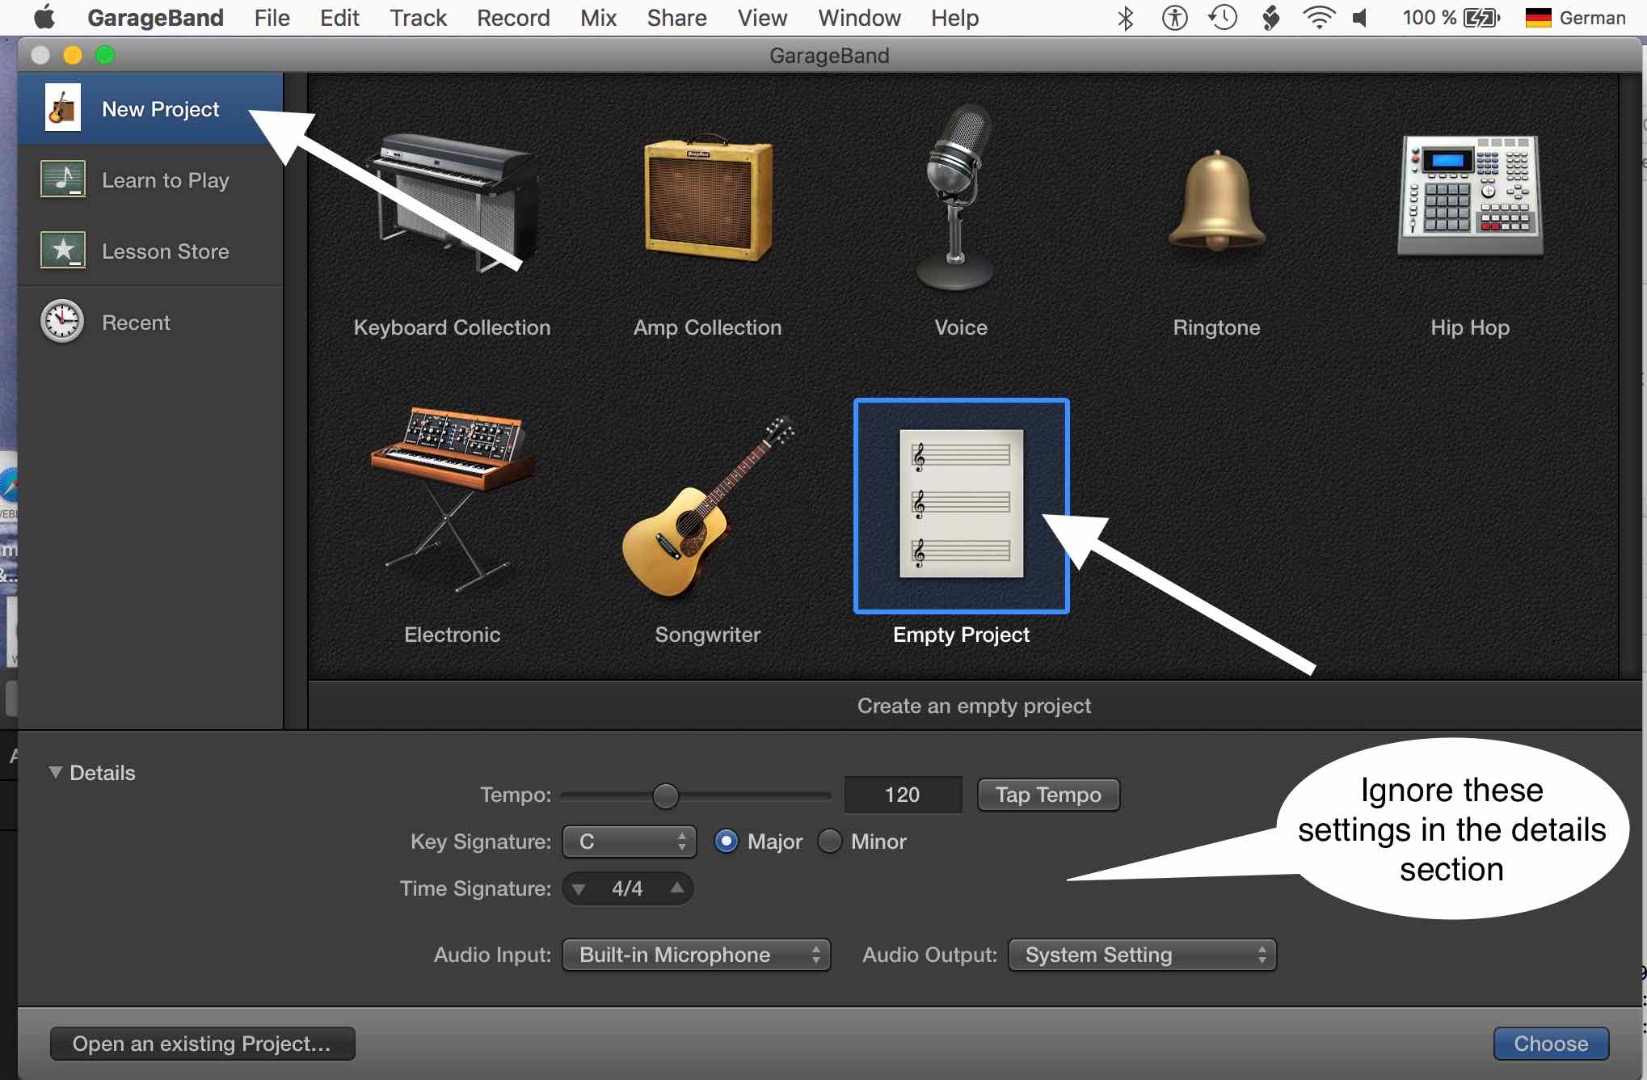
Task: Click the New Project guitar icon
Action: 62,108
